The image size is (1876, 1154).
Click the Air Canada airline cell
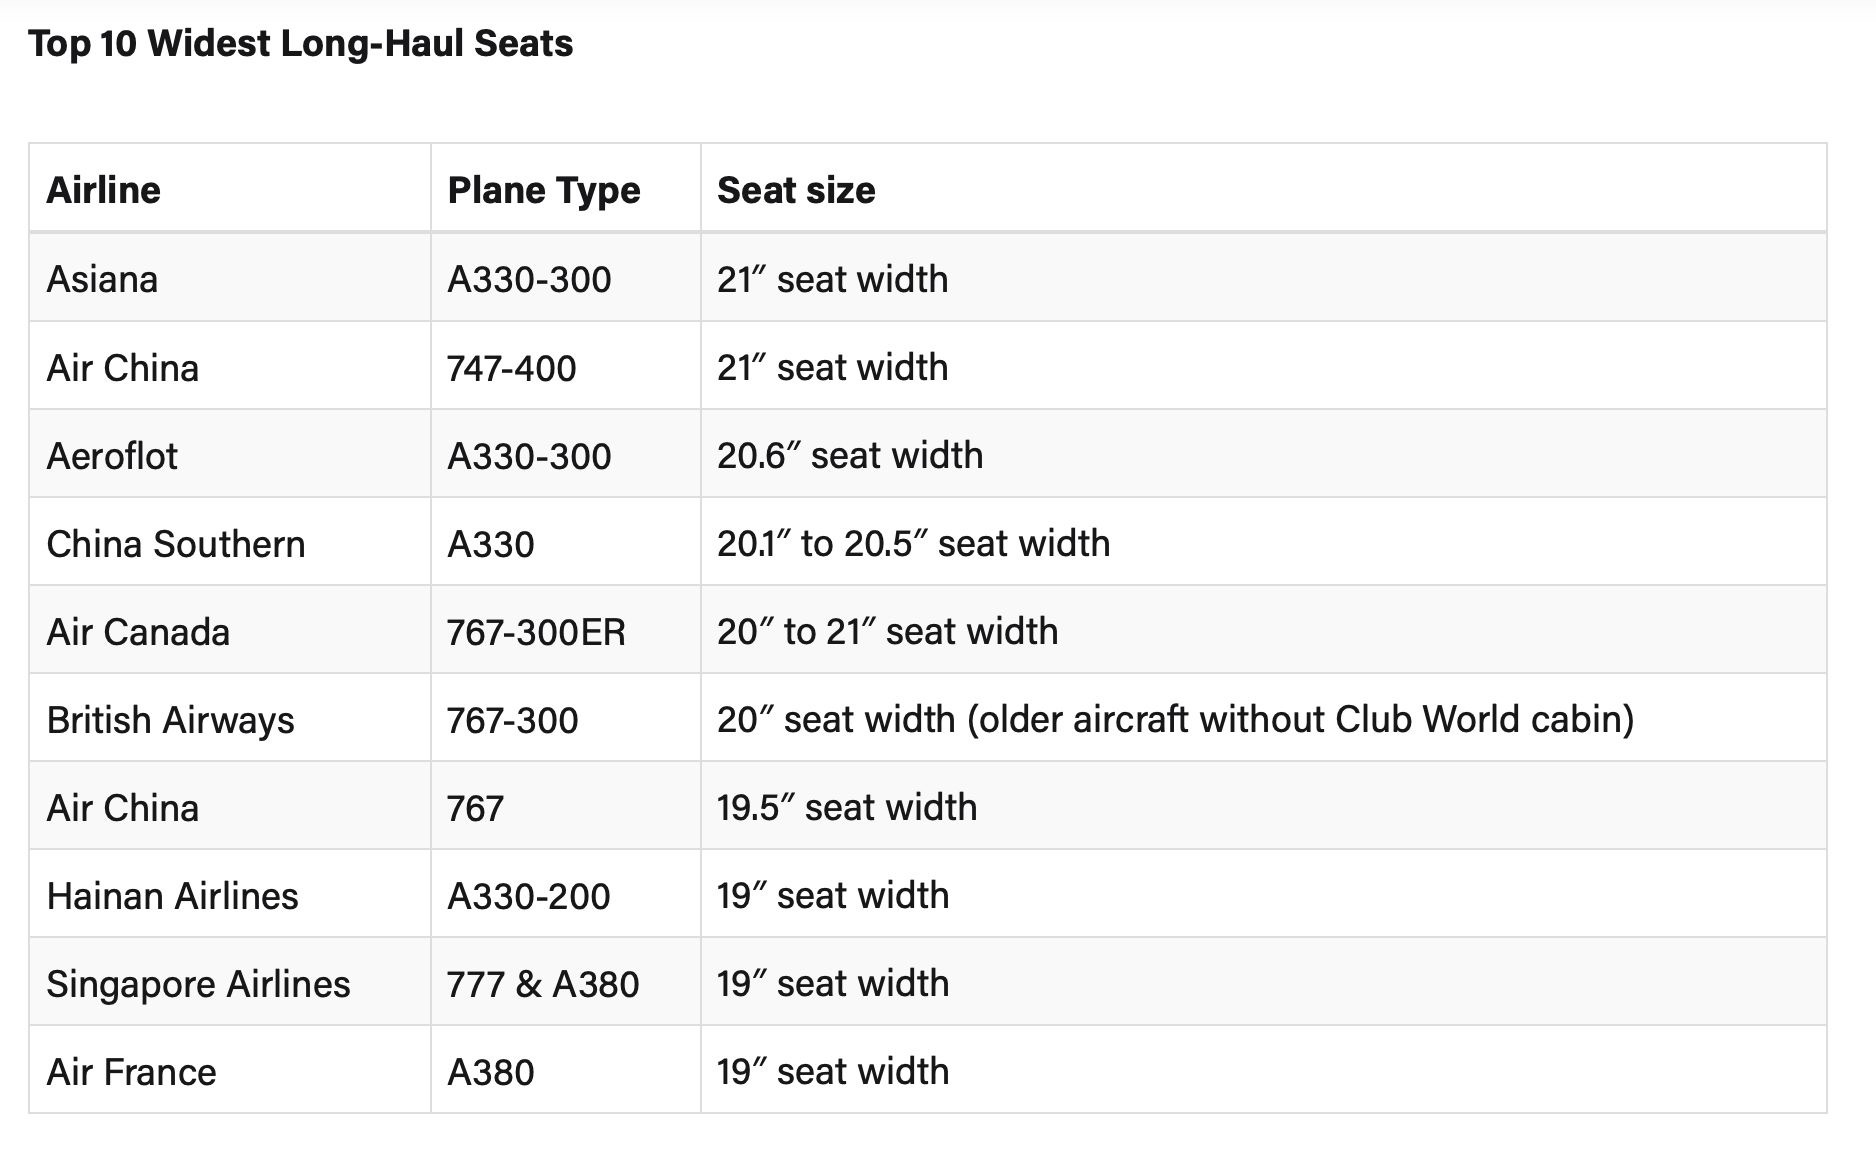[230, 630]
